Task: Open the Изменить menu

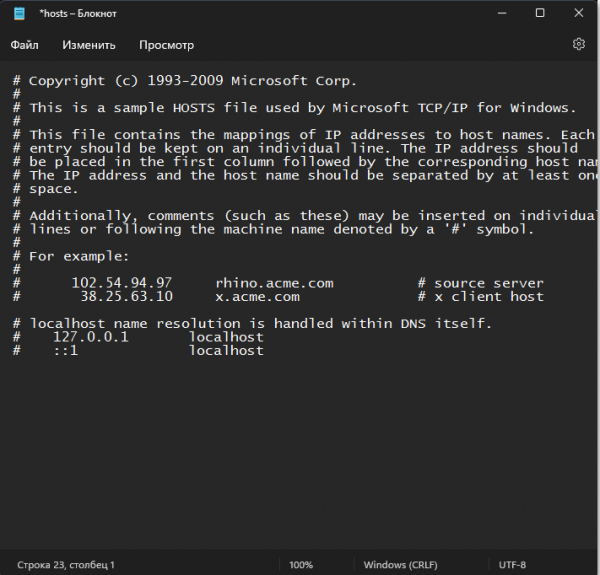Action: point(89,45)
